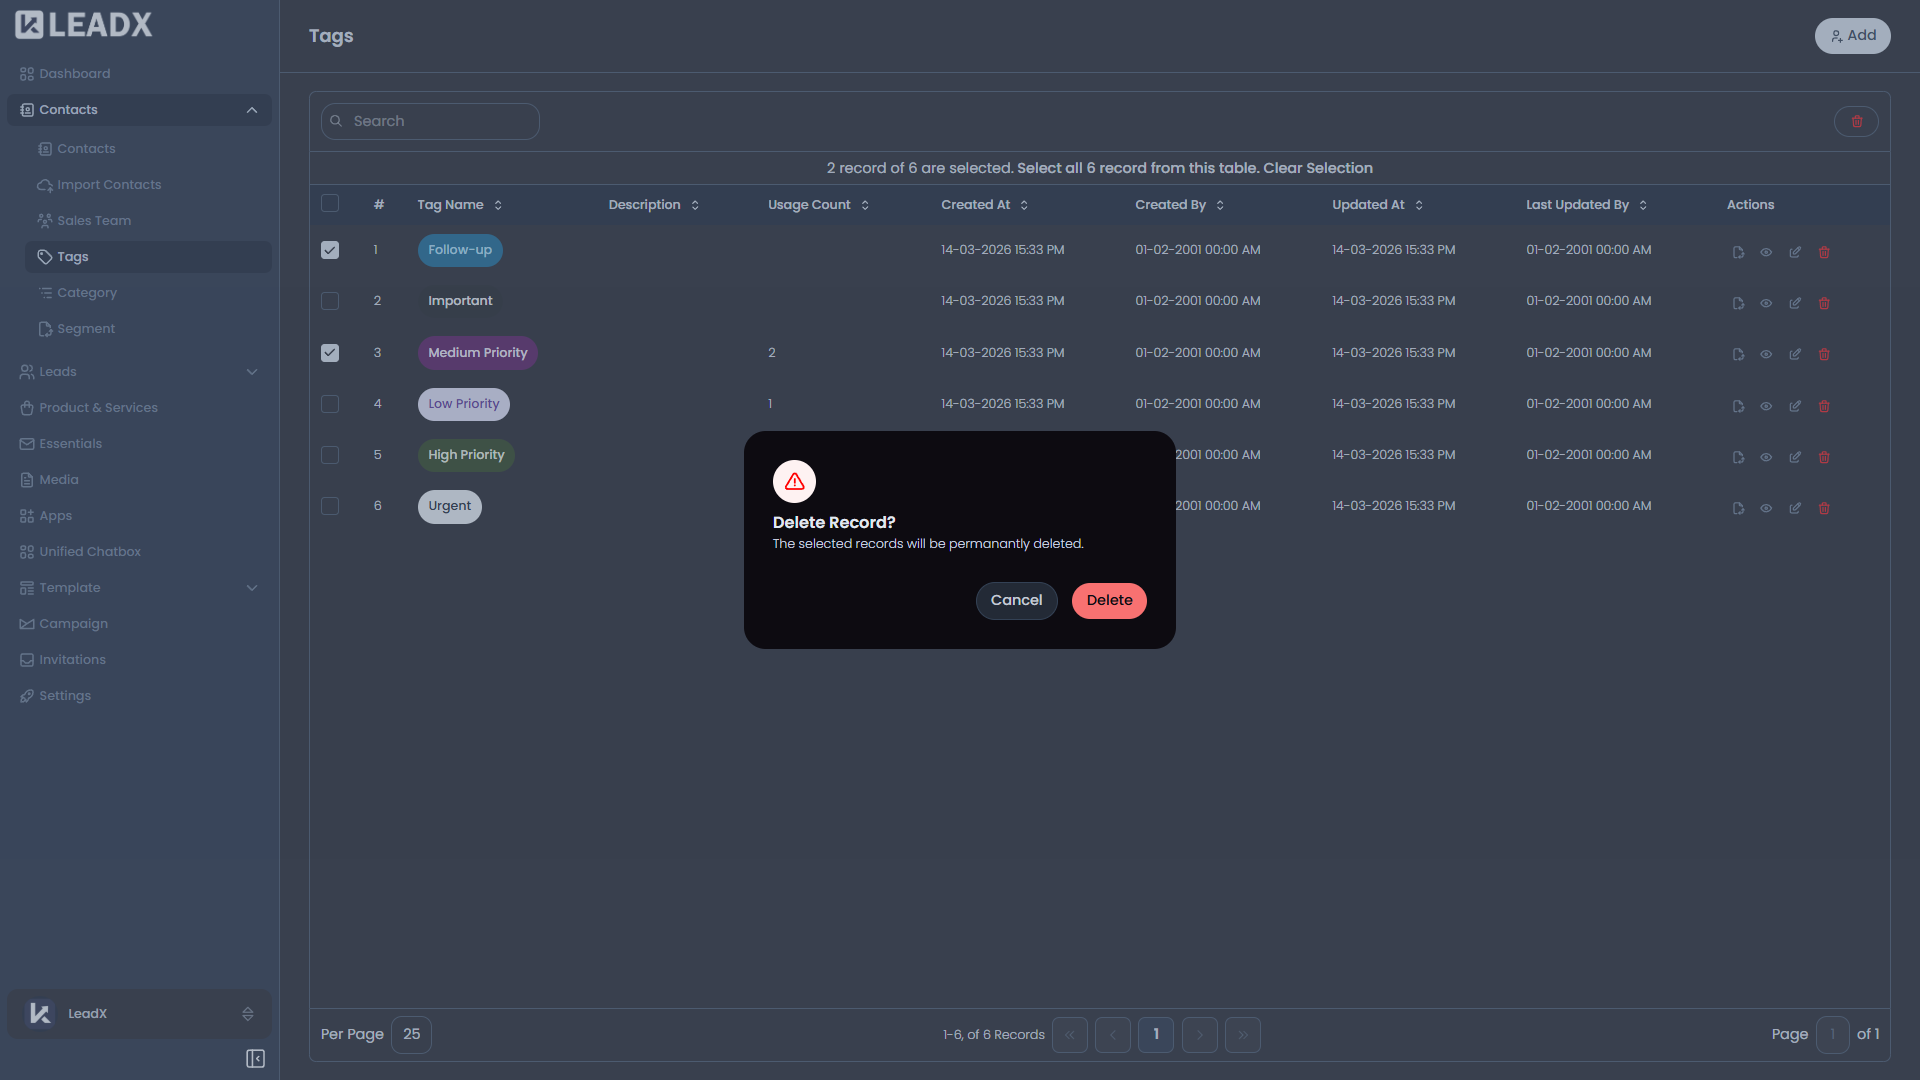This screenshot has height=1080, width=1920.
Task: Click the LeadX logo at top left
Action: [84, 25]
